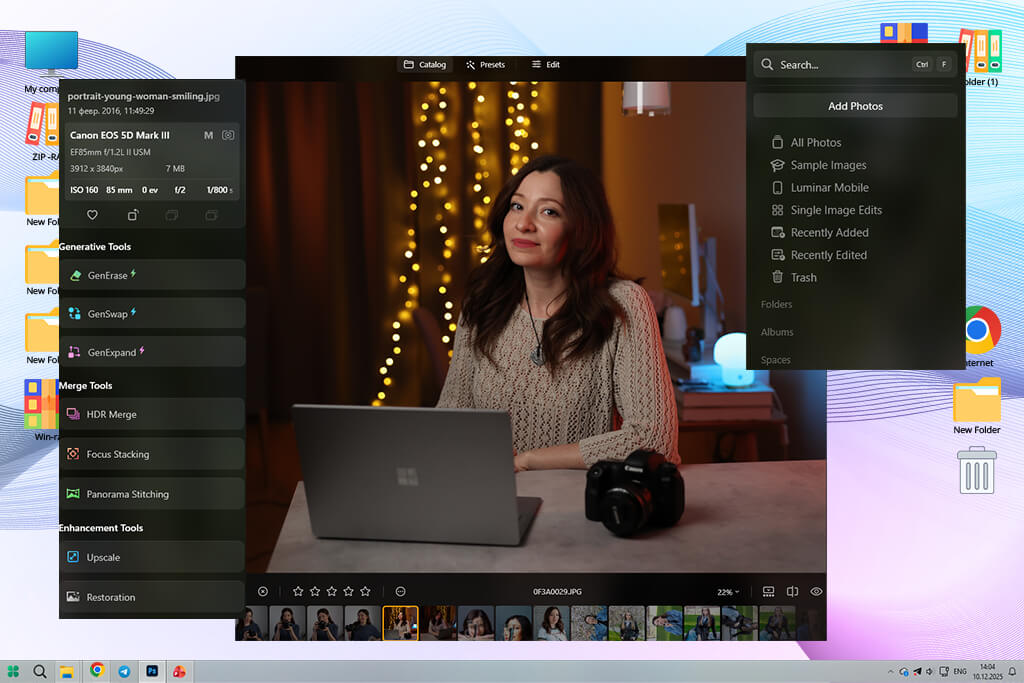Toggle the favorite heart icon

[92, 215]
